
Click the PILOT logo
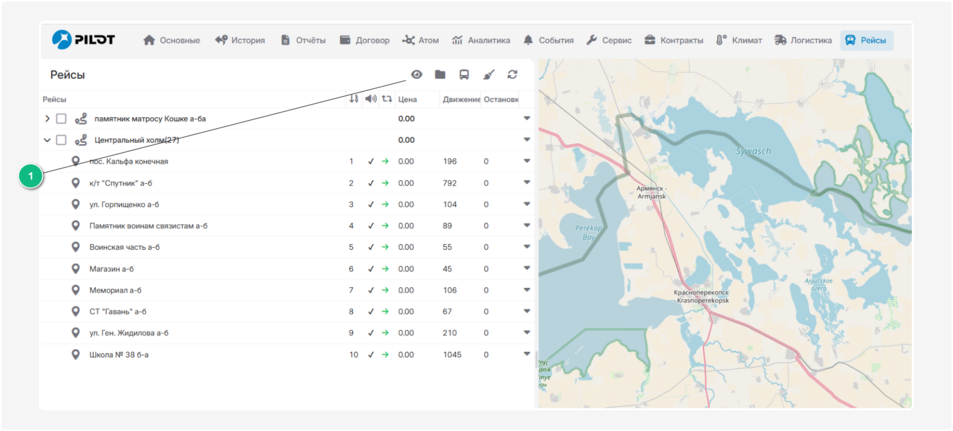tap(83, 40)
